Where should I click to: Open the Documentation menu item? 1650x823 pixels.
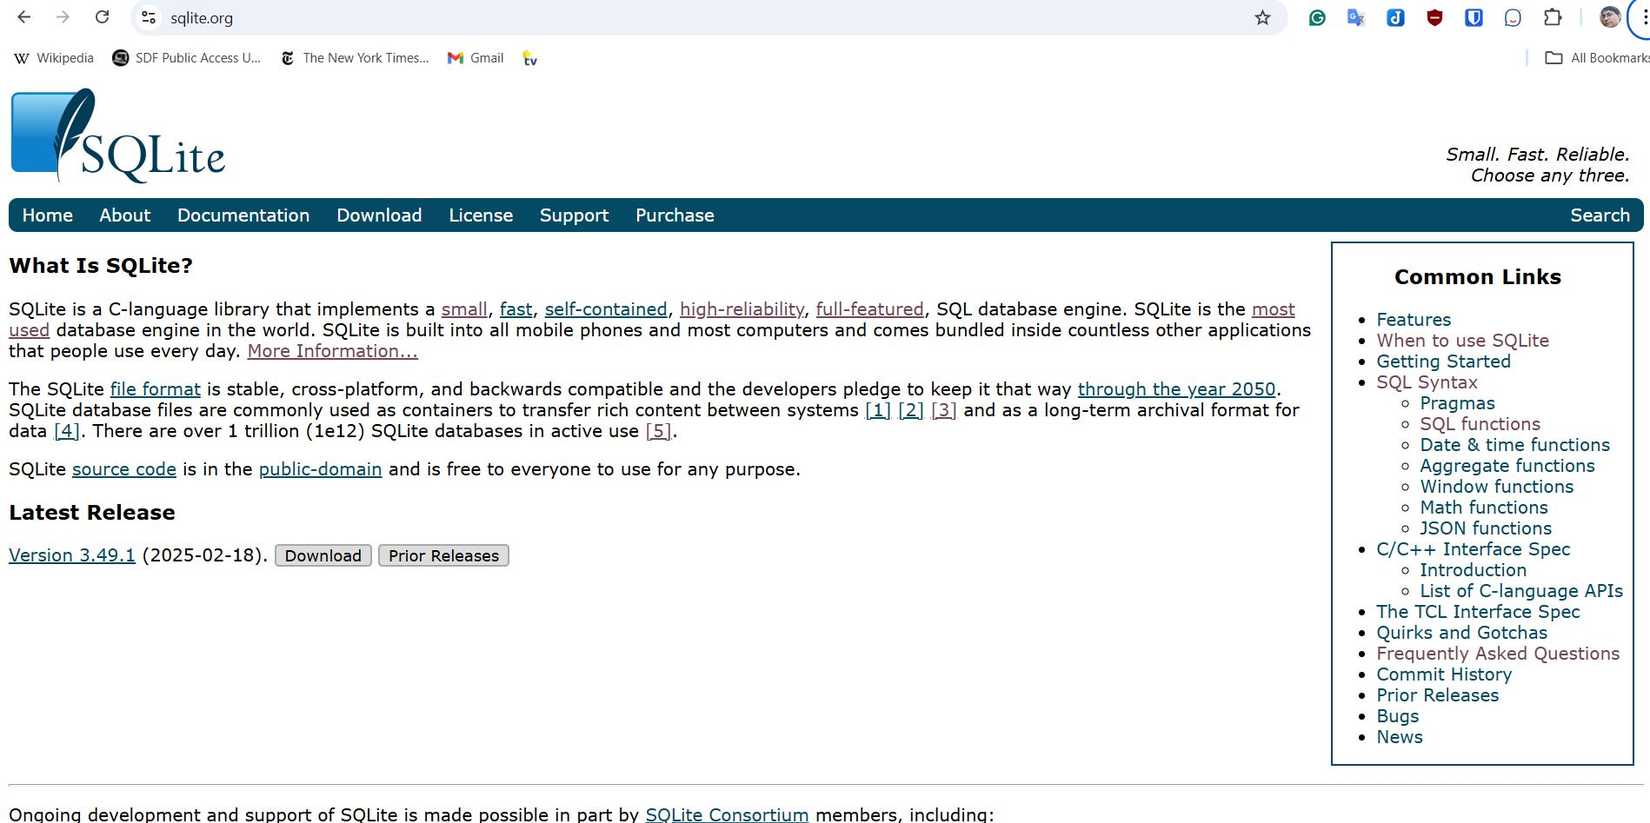pos(243,215)
